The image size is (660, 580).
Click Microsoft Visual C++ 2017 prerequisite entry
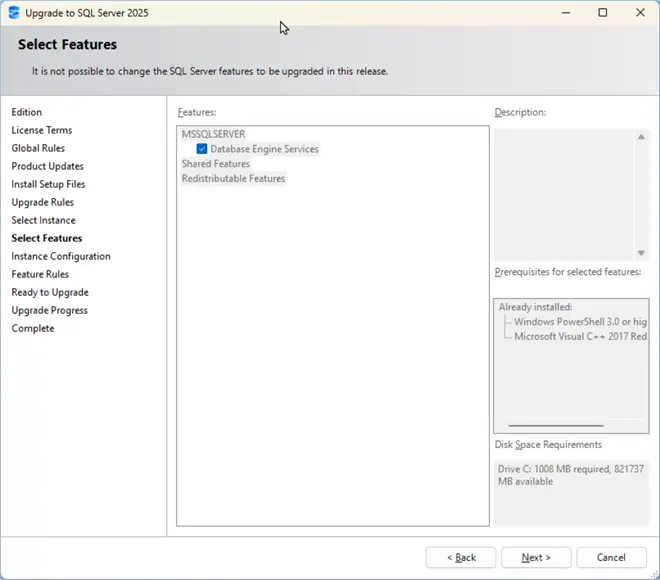(x=580, y=337)
